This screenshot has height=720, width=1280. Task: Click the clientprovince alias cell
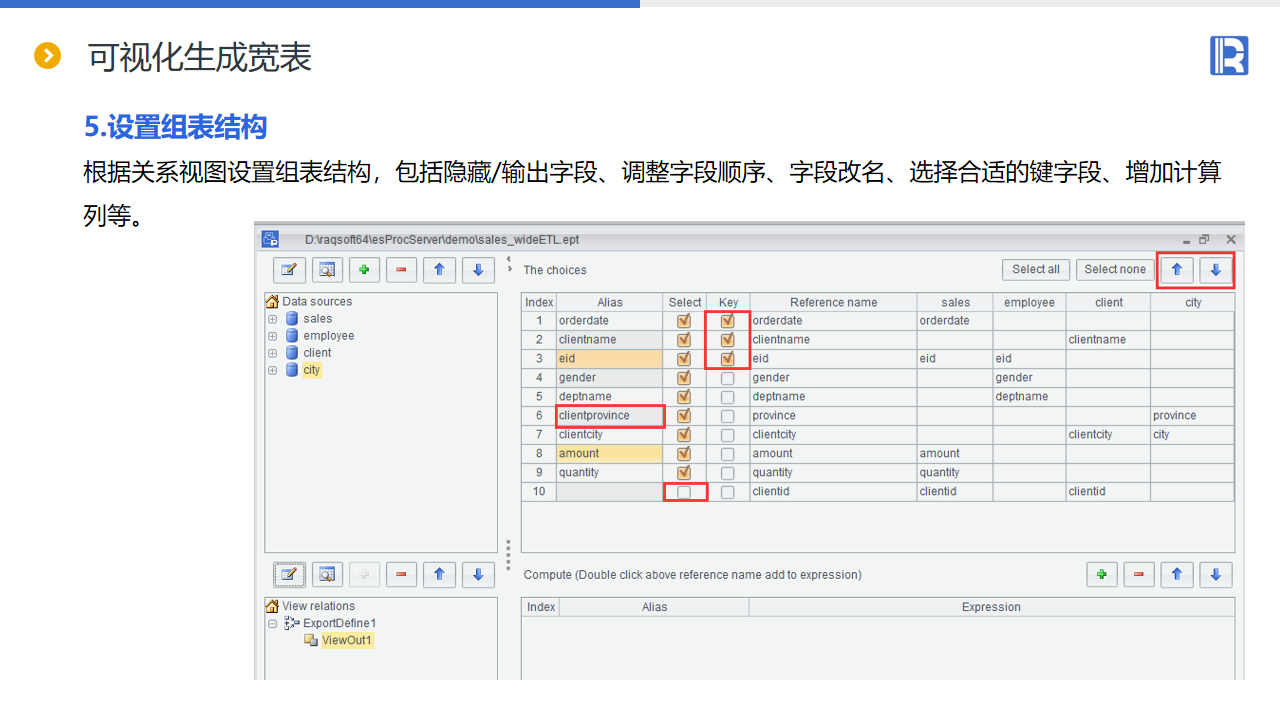(x=610, y=416)
